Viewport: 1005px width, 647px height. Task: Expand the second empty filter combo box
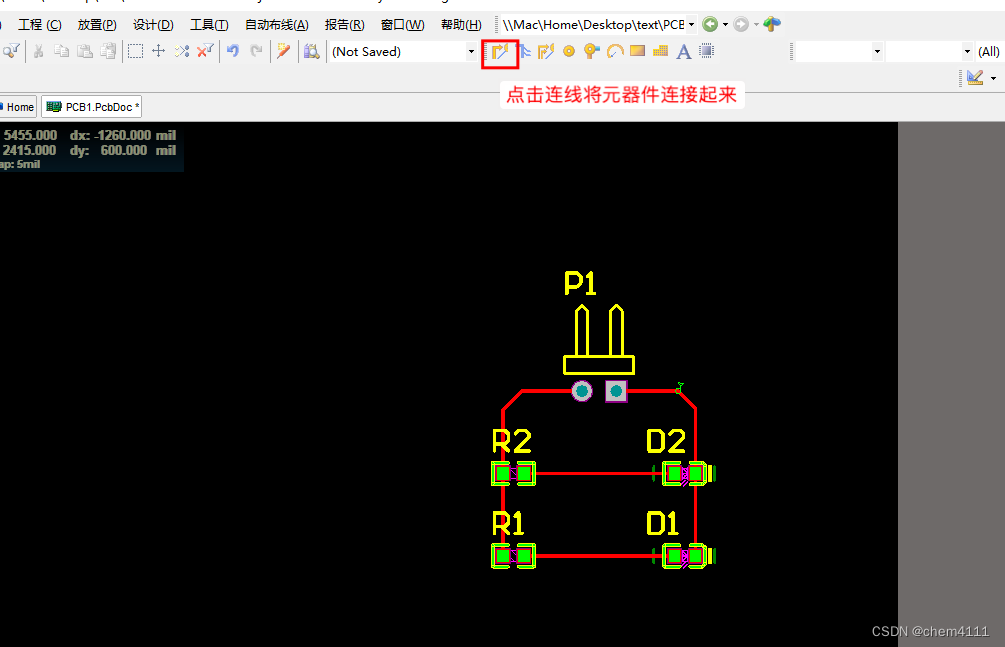(967, 51)
